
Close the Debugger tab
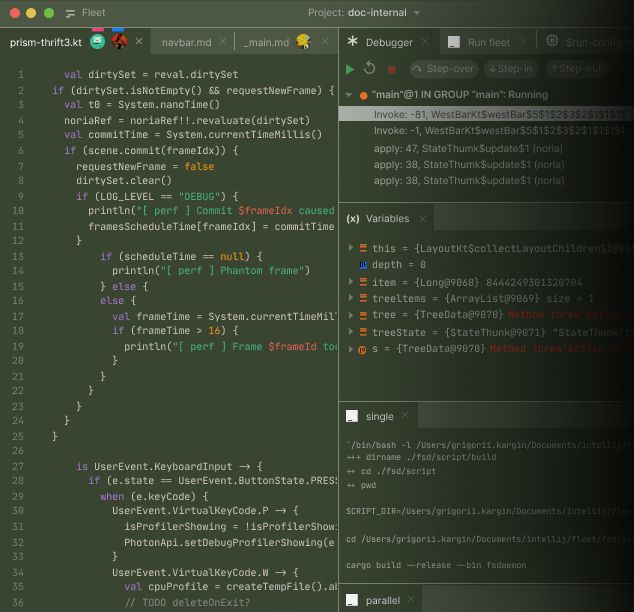tap(425, 41)
